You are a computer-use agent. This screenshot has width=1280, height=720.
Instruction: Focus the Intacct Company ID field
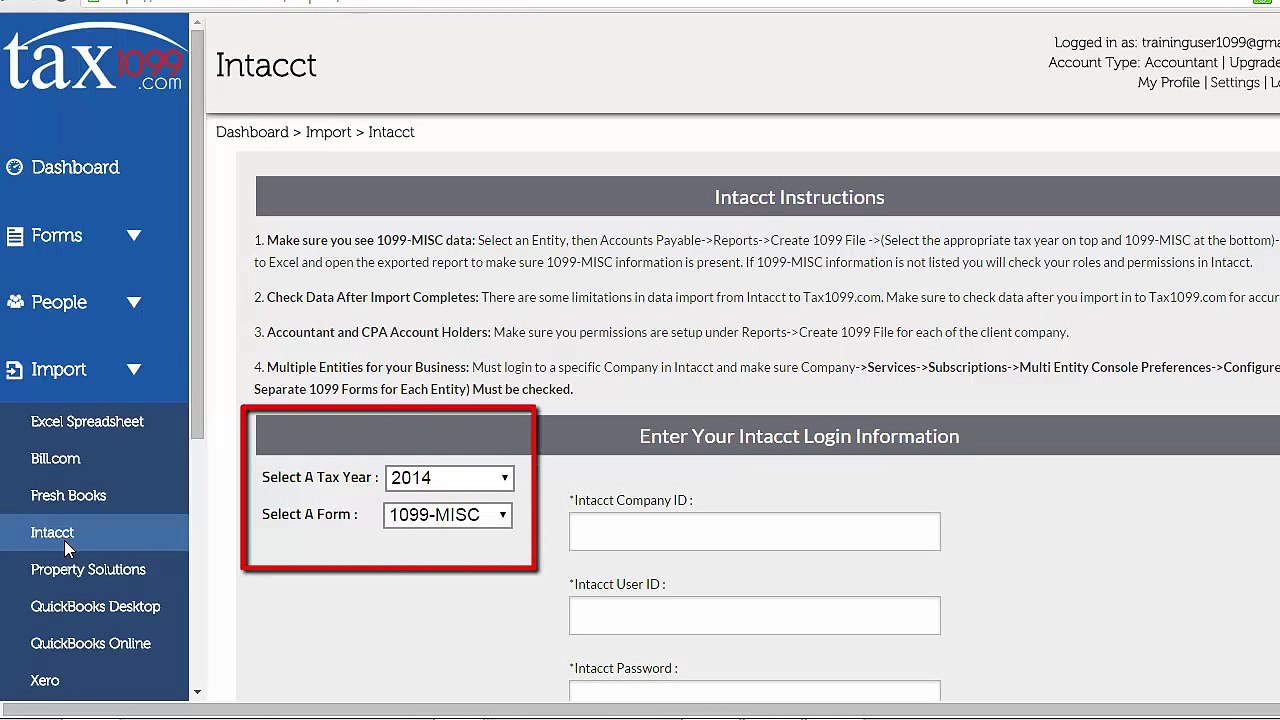(755, 532)
